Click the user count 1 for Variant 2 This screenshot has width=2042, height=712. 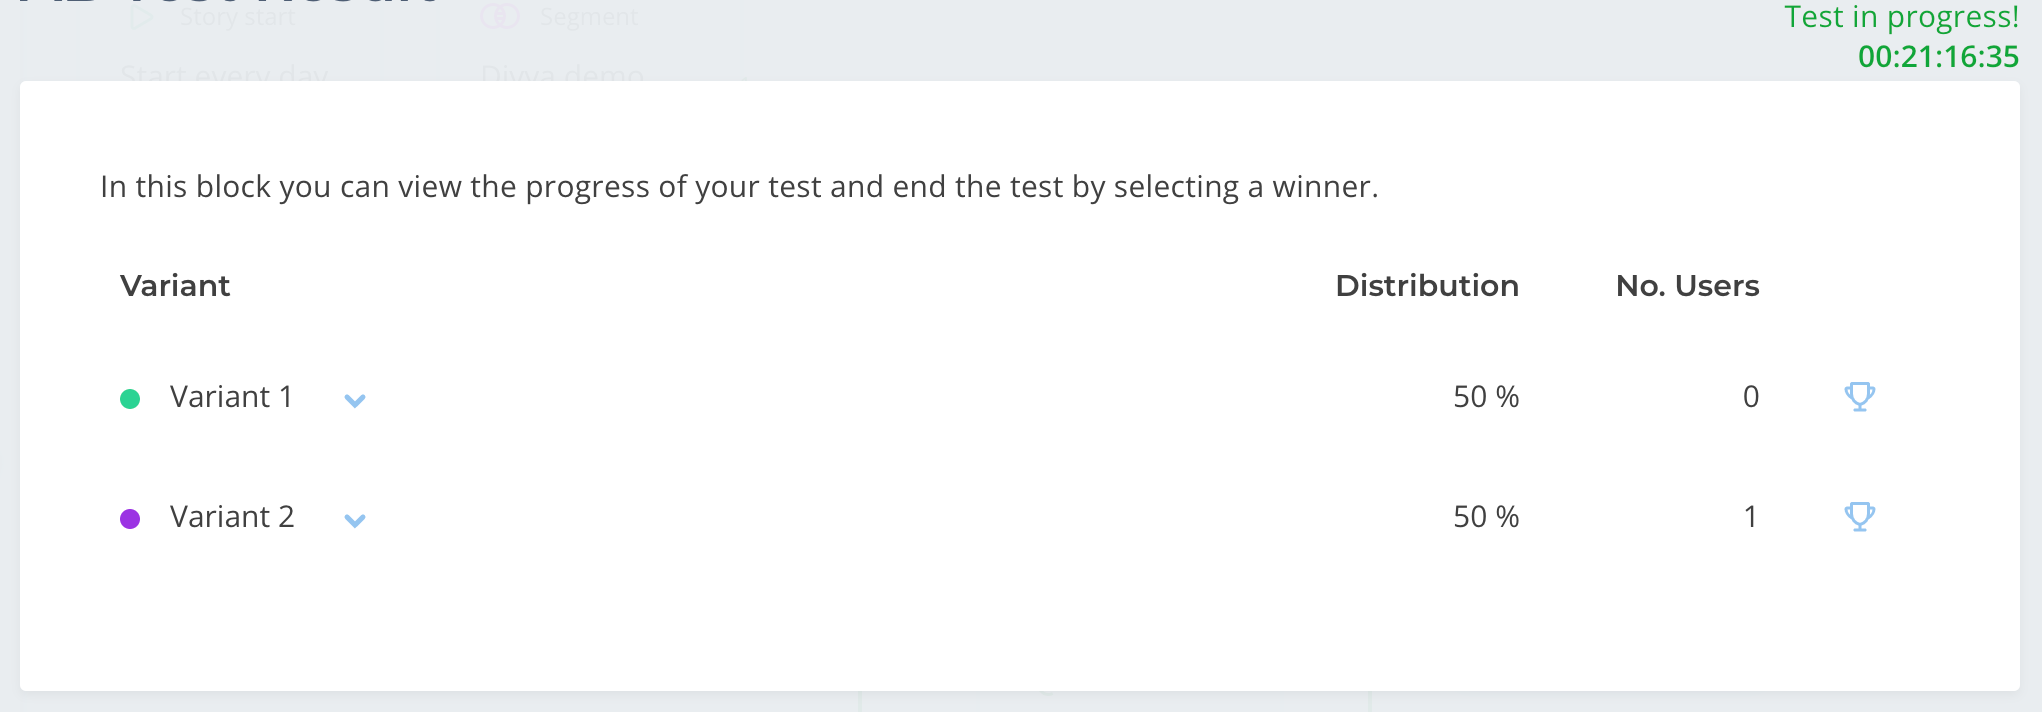(1750, 517)
